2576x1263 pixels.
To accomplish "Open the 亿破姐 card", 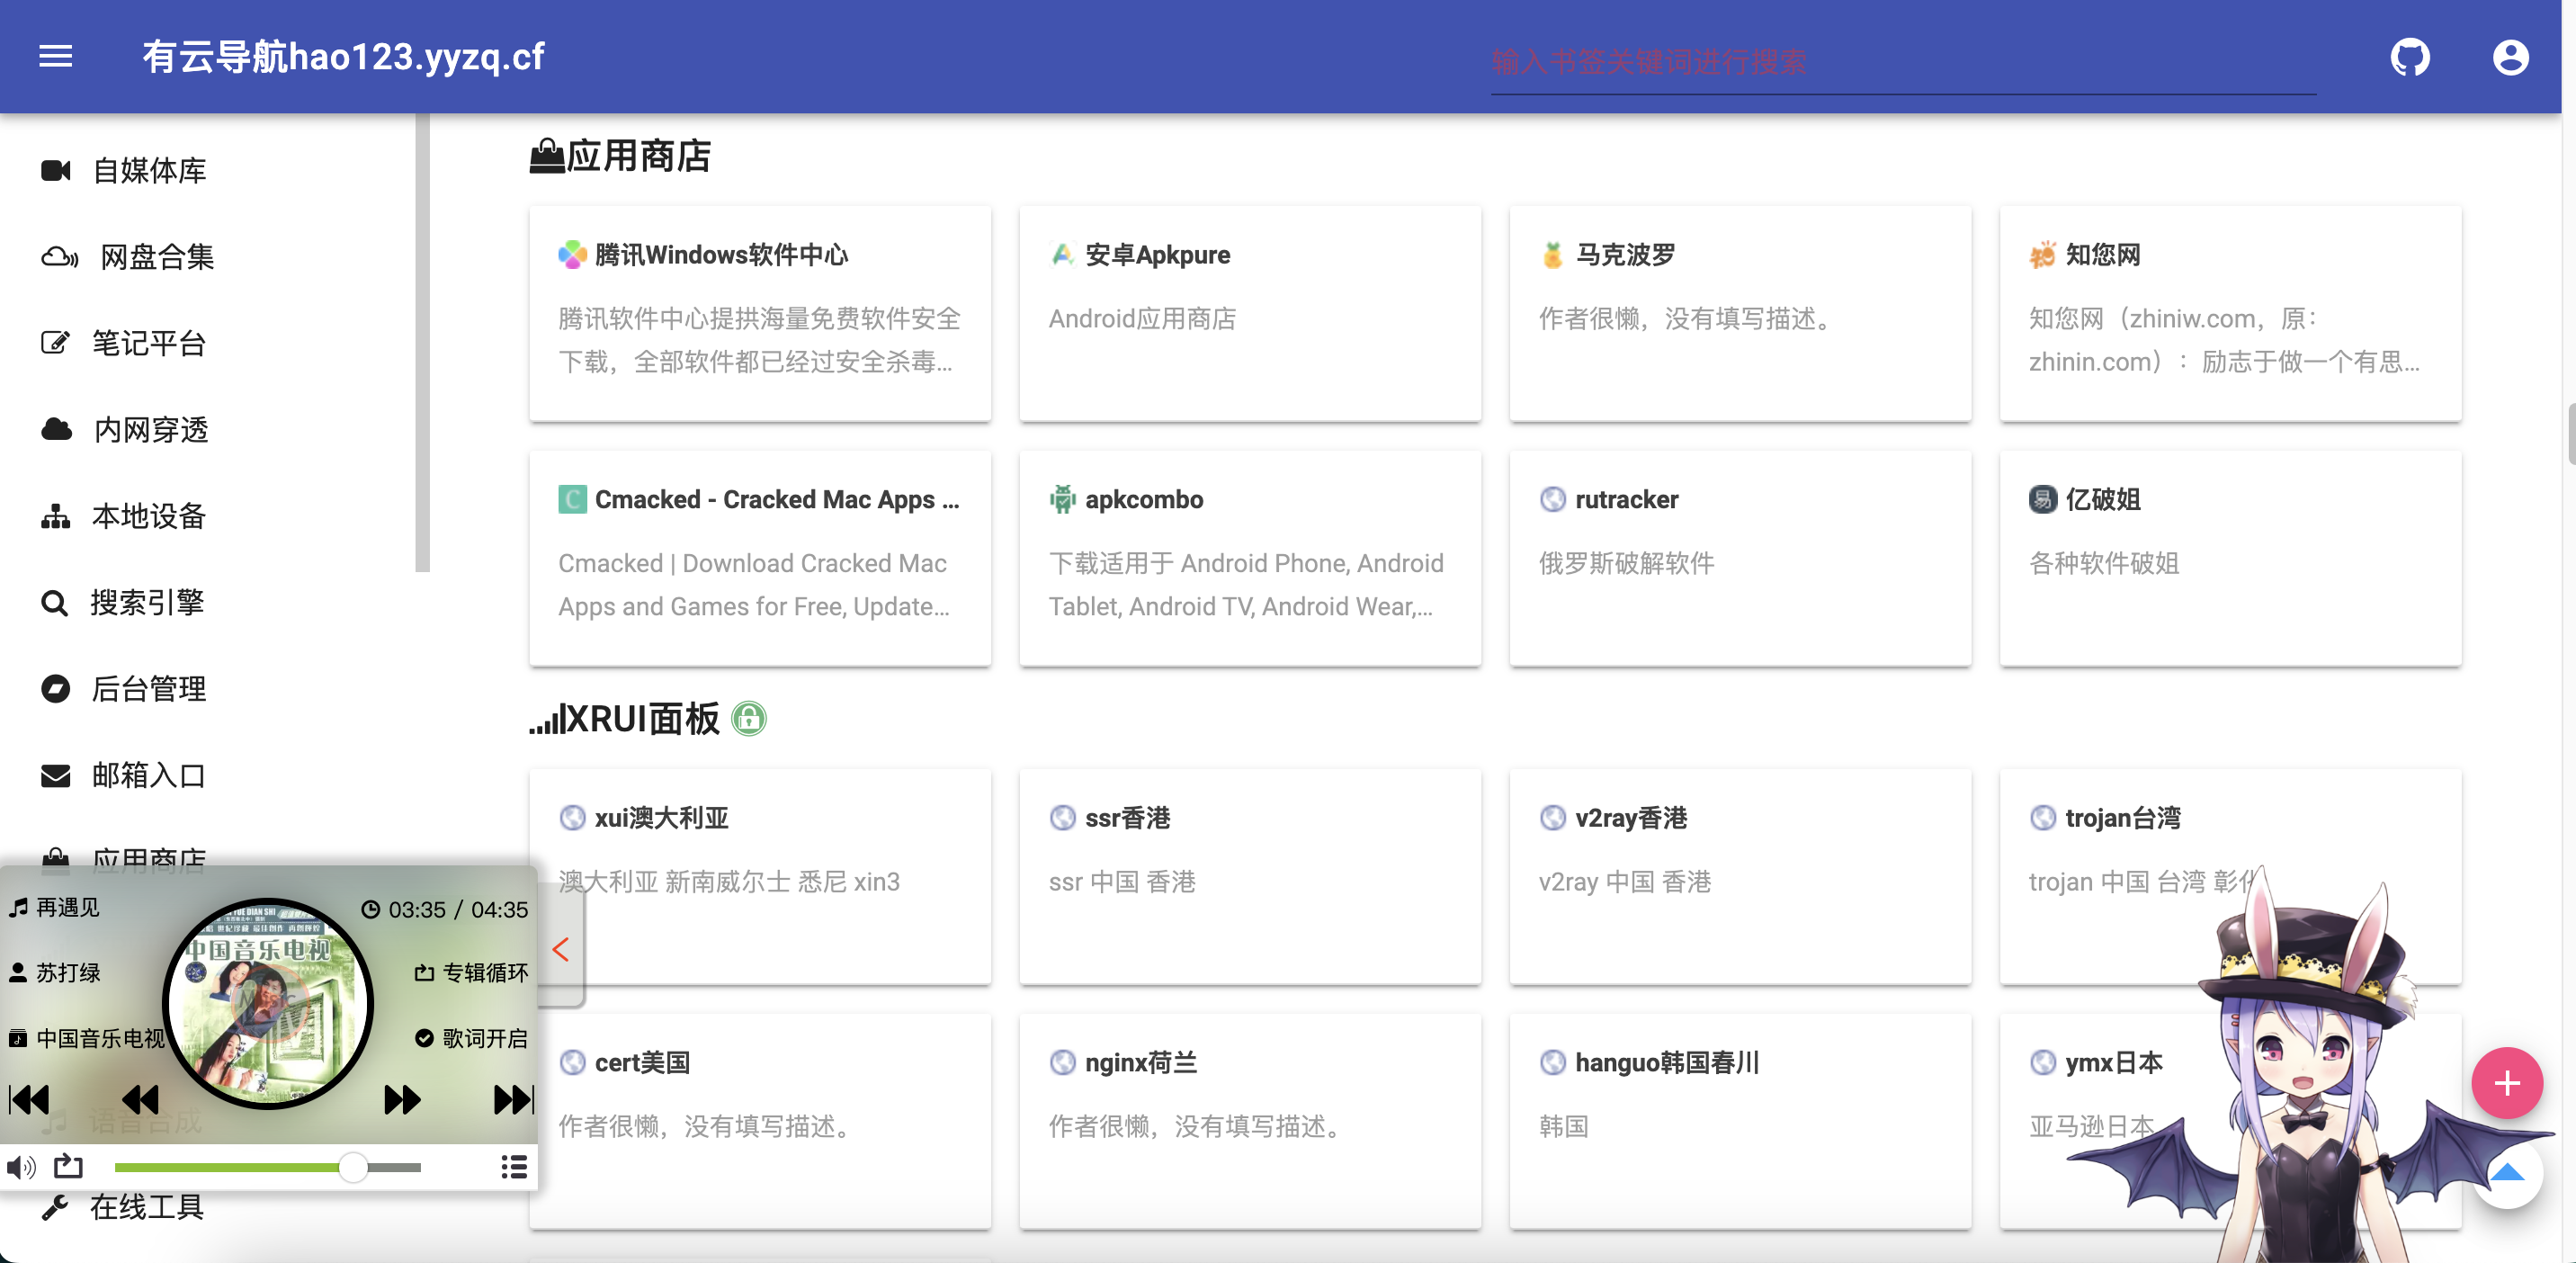I will pos(2230,558).
